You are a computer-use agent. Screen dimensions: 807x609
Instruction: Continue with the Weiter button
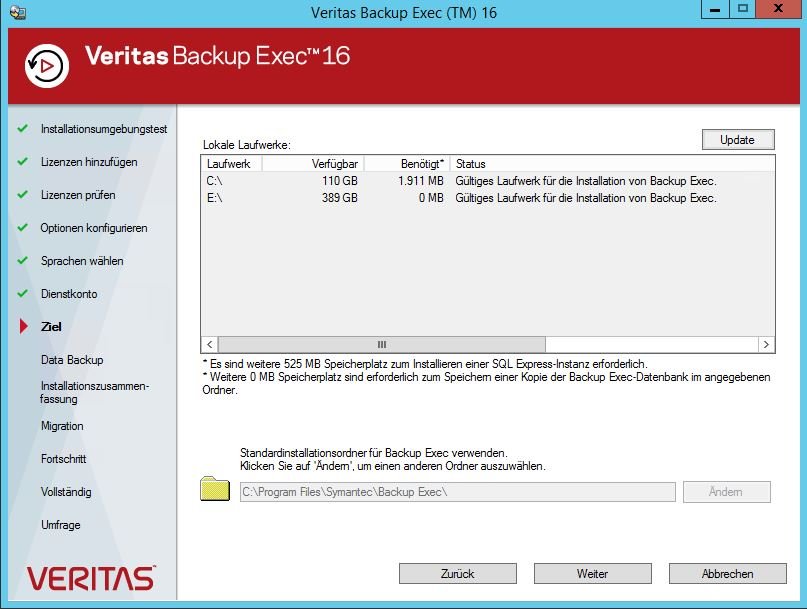coord(592,573)
